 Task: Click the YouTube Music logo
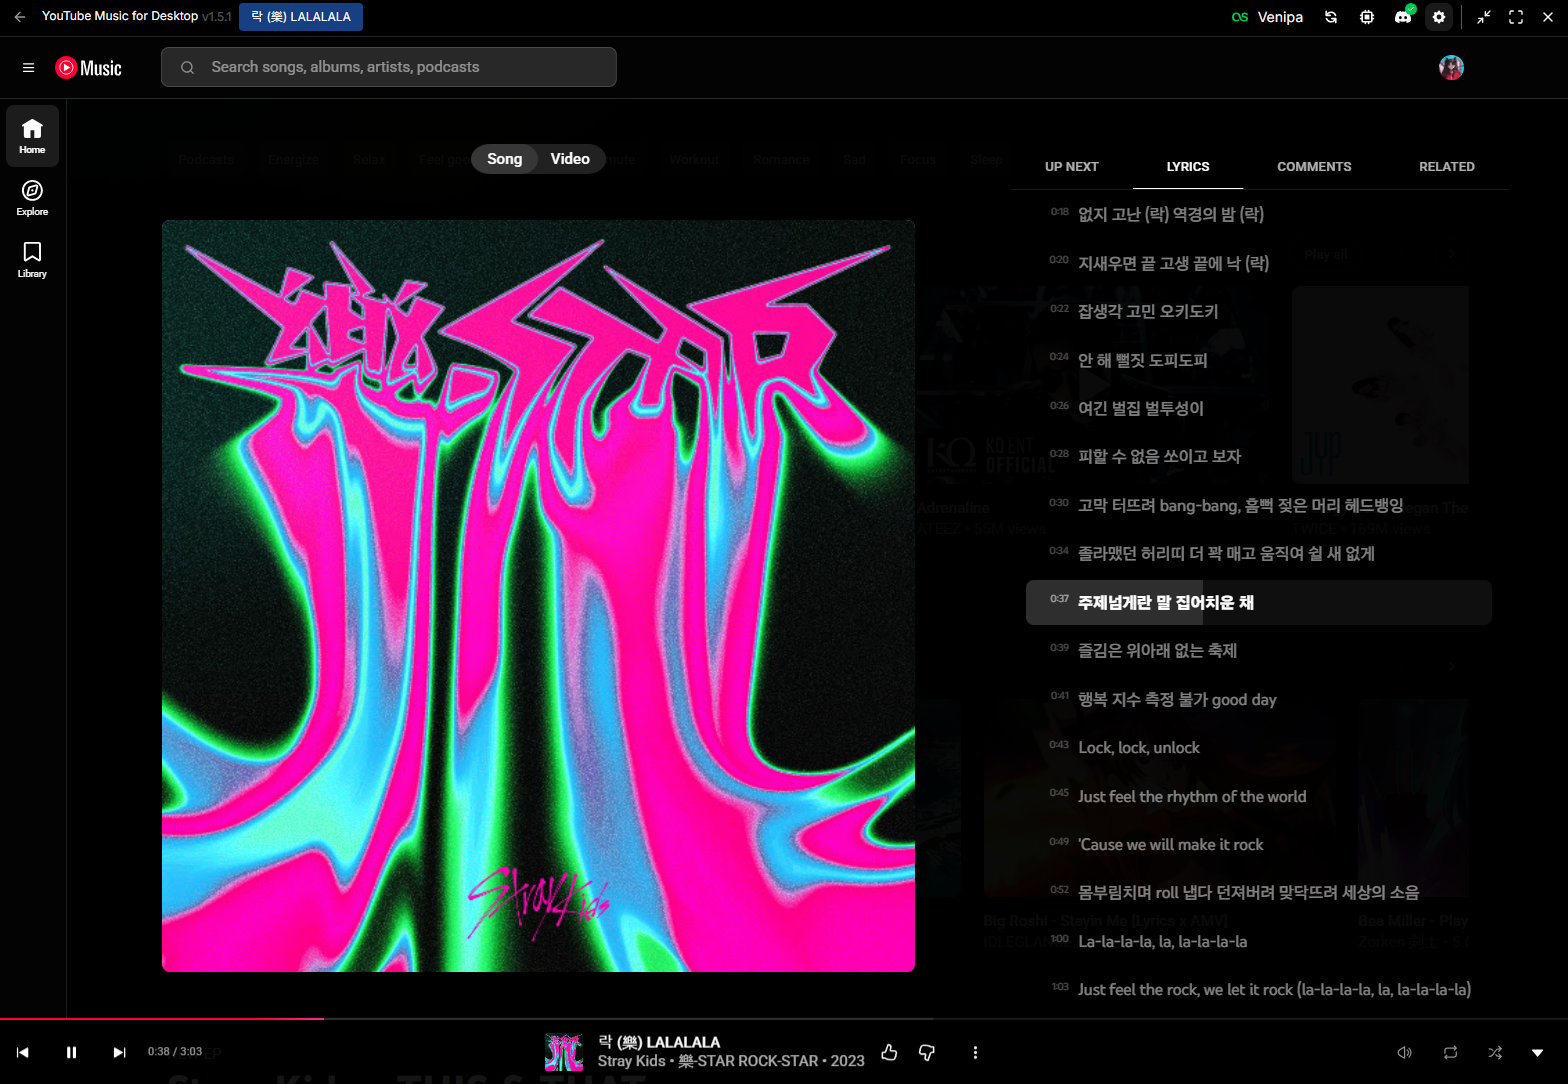pyautogui.click(x=88, y=68)
